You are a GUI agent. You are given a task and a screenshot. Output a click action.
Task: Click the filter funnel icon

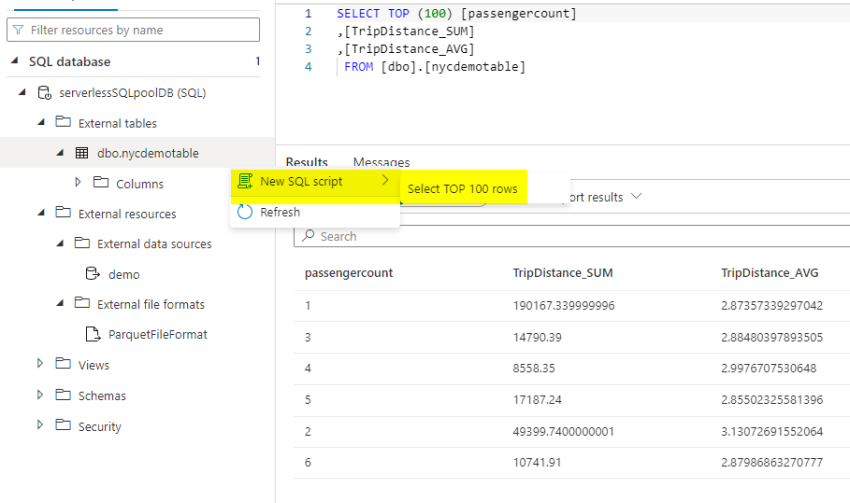[x=18, y=30]
